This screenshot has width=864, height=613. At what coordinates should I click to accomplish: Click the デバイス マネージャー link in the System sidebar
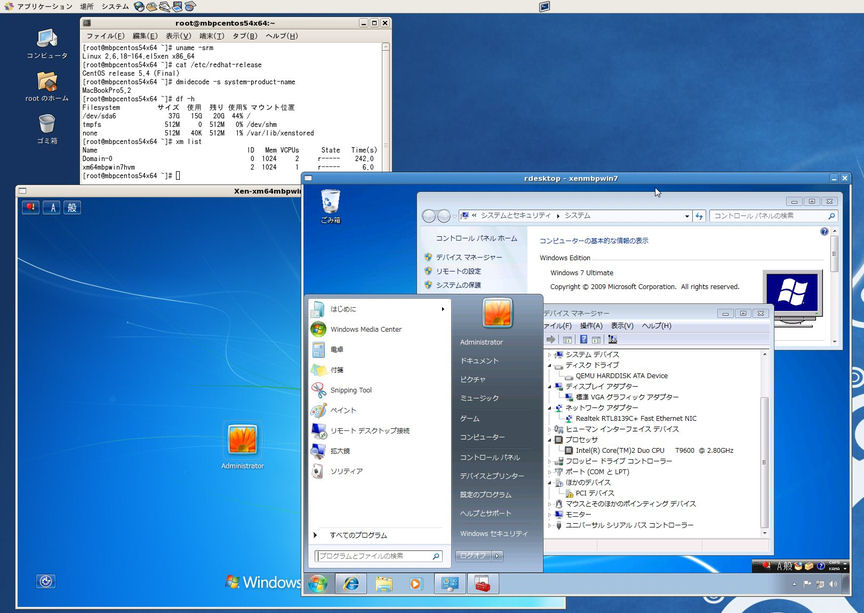(x=469, y=257)
